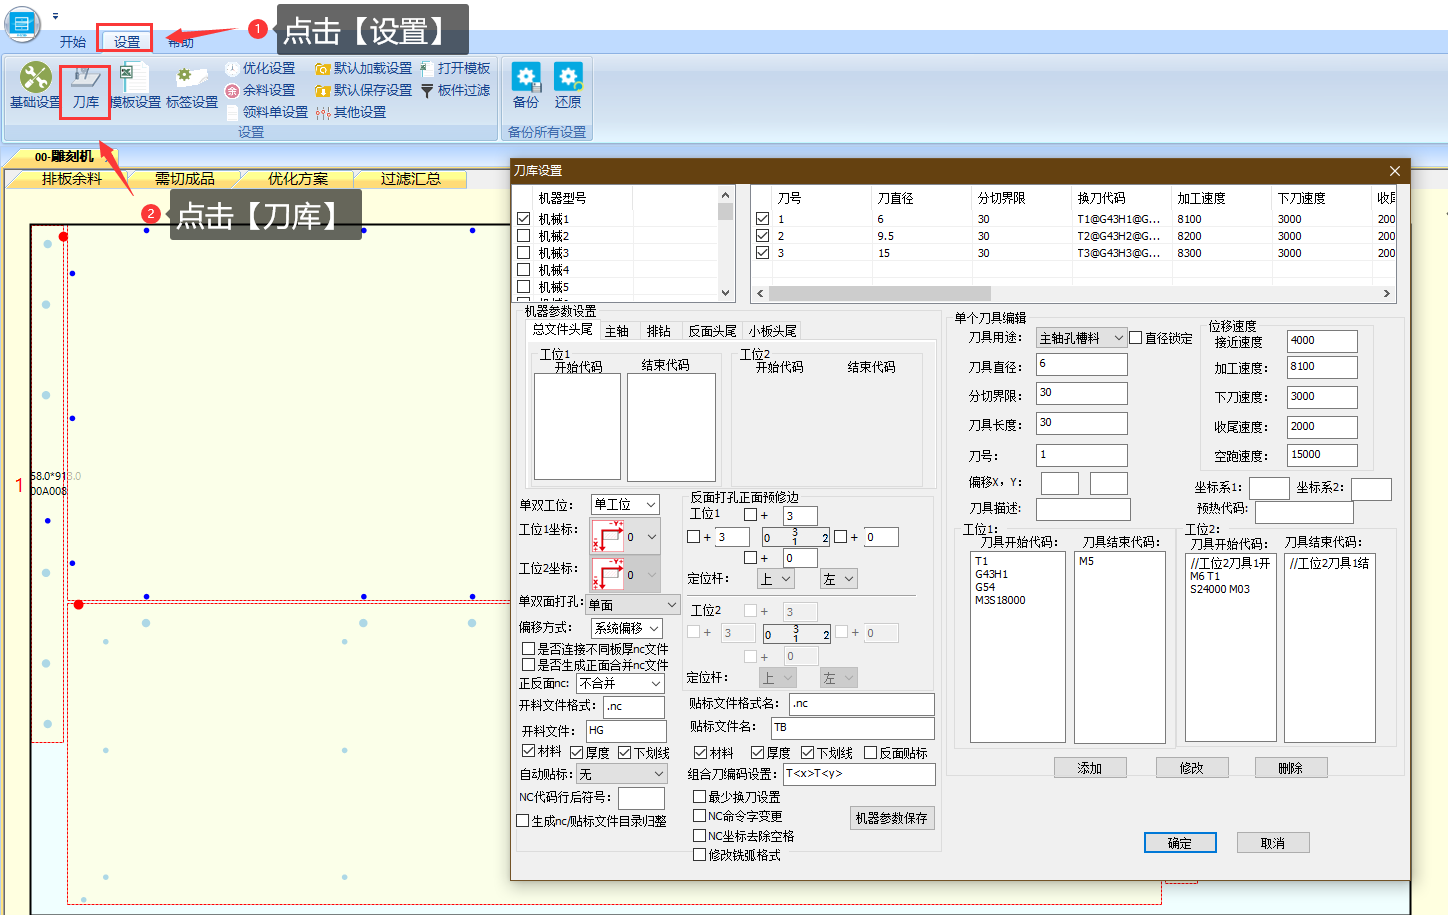Open 单双工位 dropdown

pyautogui.click(x=625, y=504)
